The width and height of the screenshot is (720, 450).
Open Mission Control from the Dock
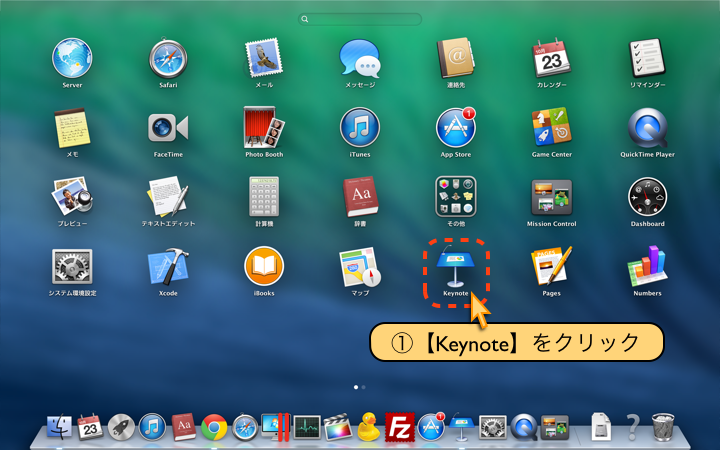[555, 427]
